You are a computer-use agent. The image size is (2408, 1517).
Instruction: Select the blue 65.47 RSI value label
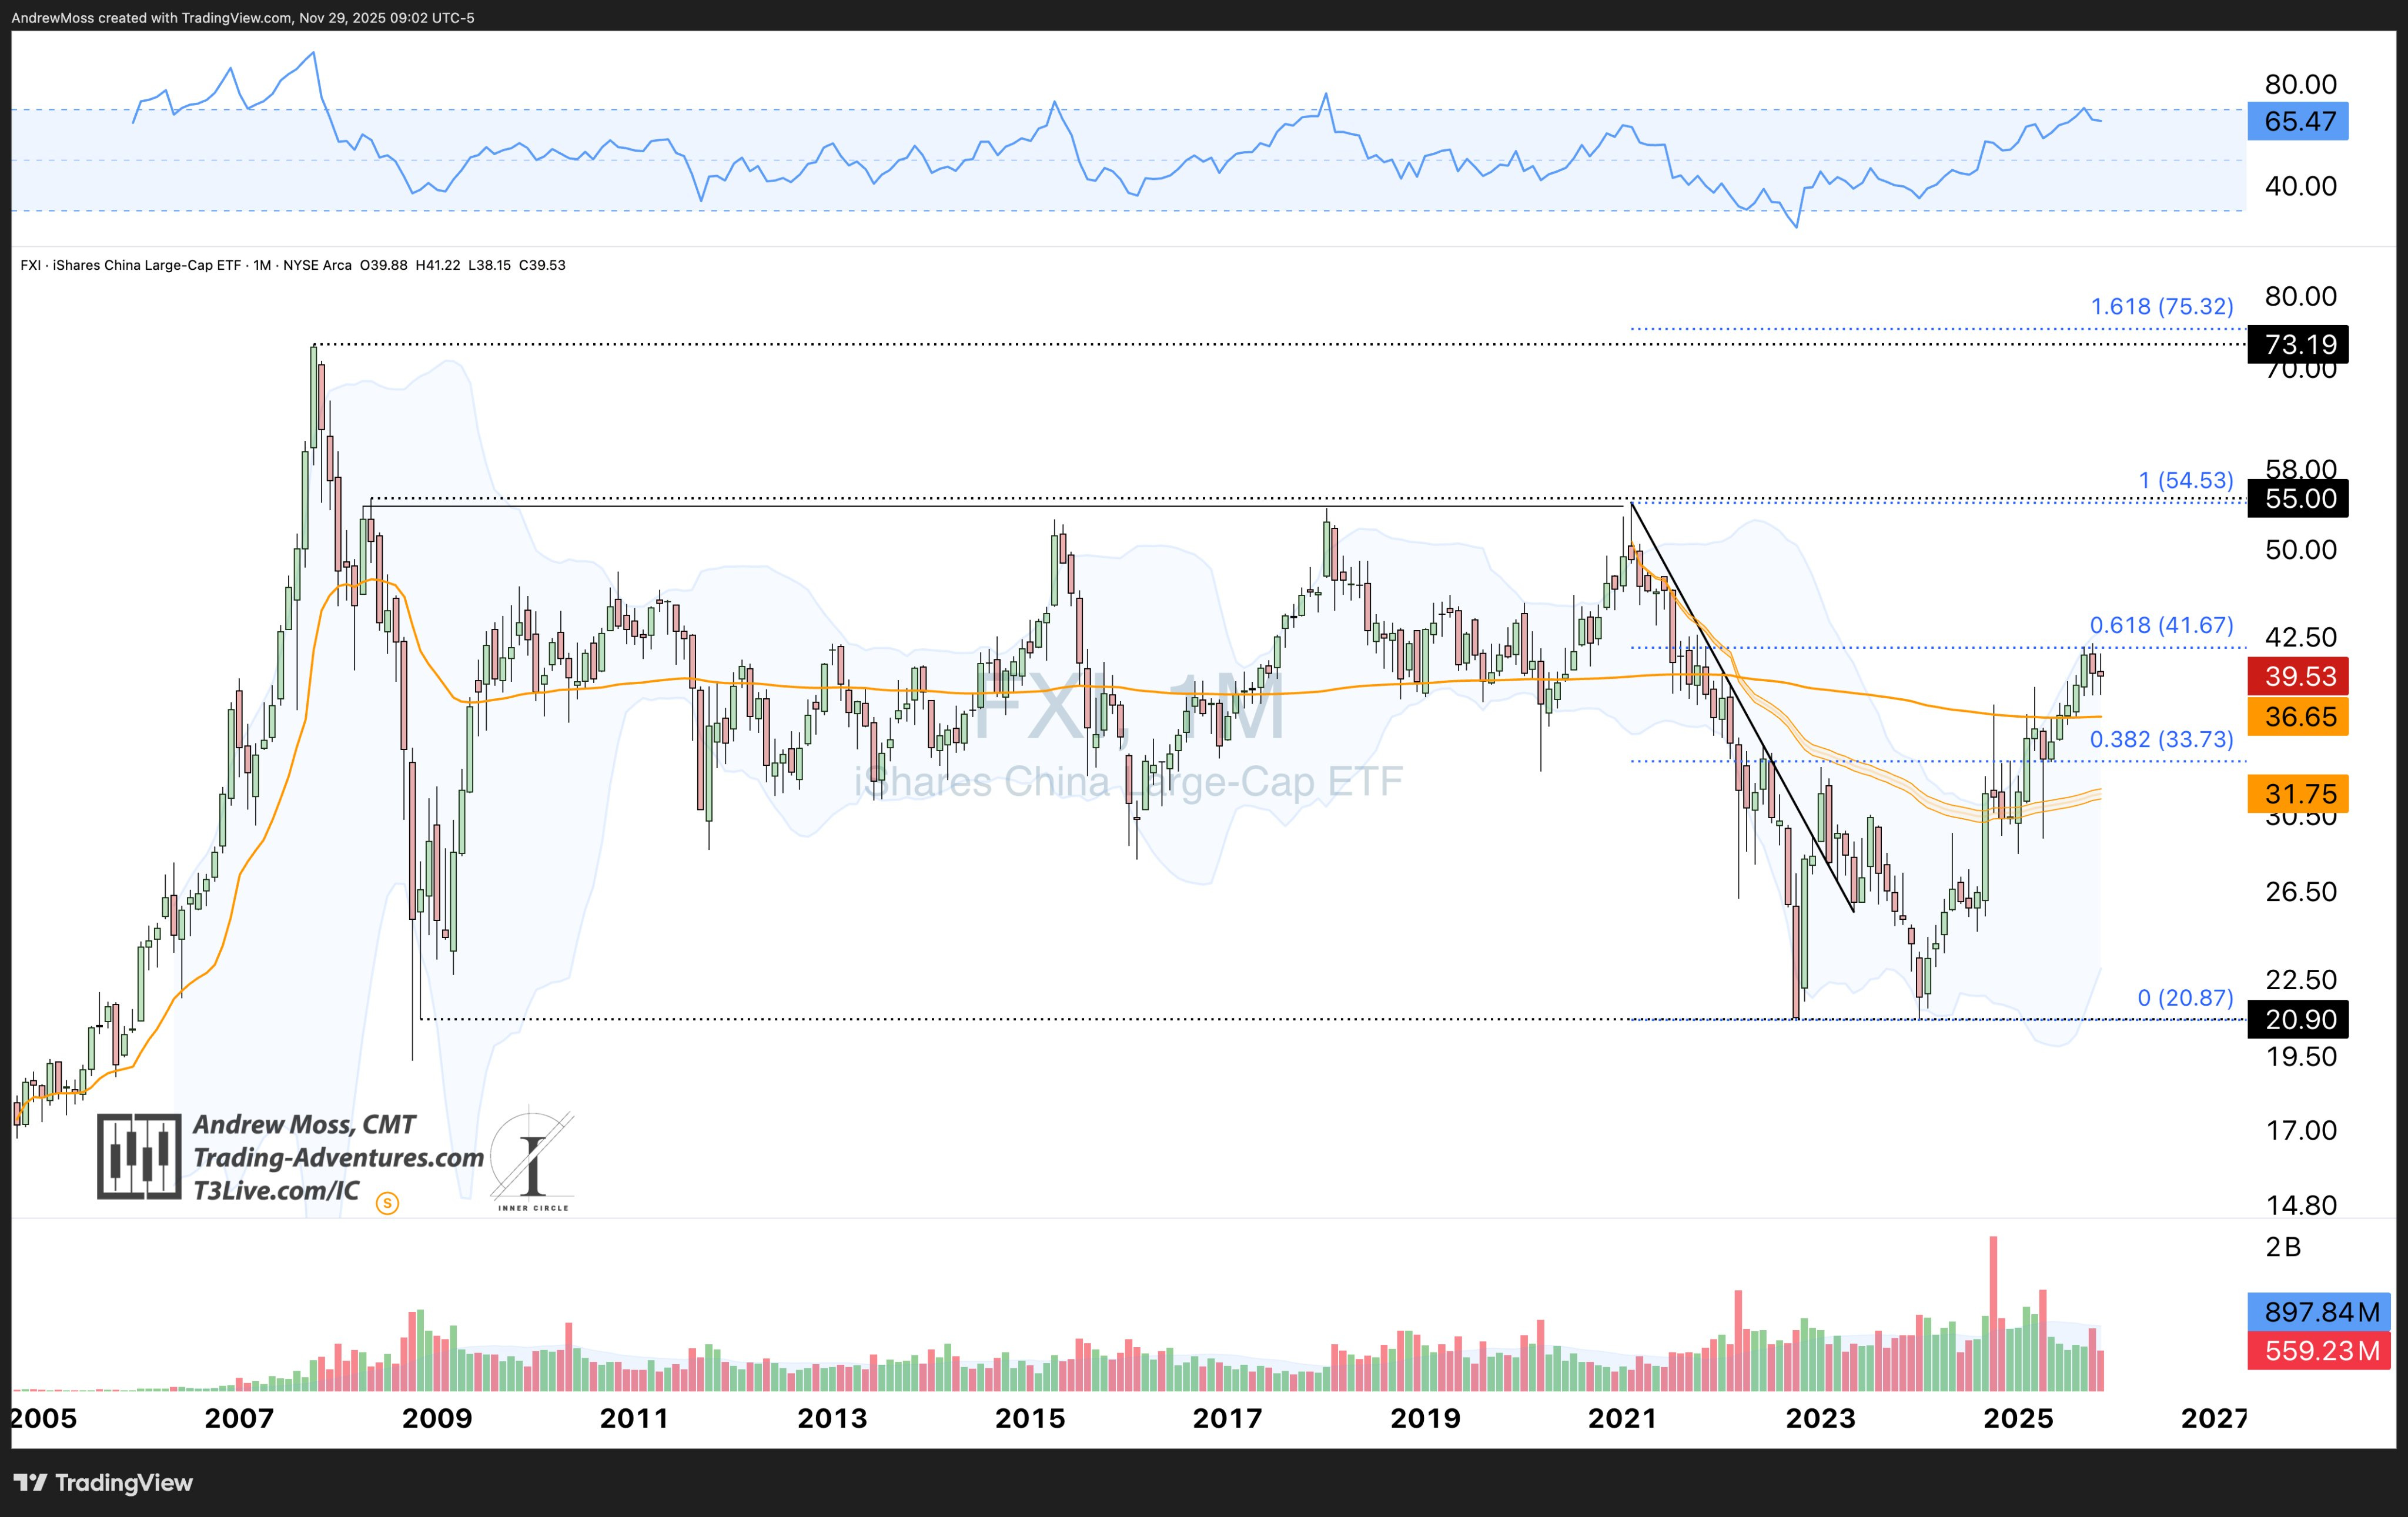[2297, 121]
